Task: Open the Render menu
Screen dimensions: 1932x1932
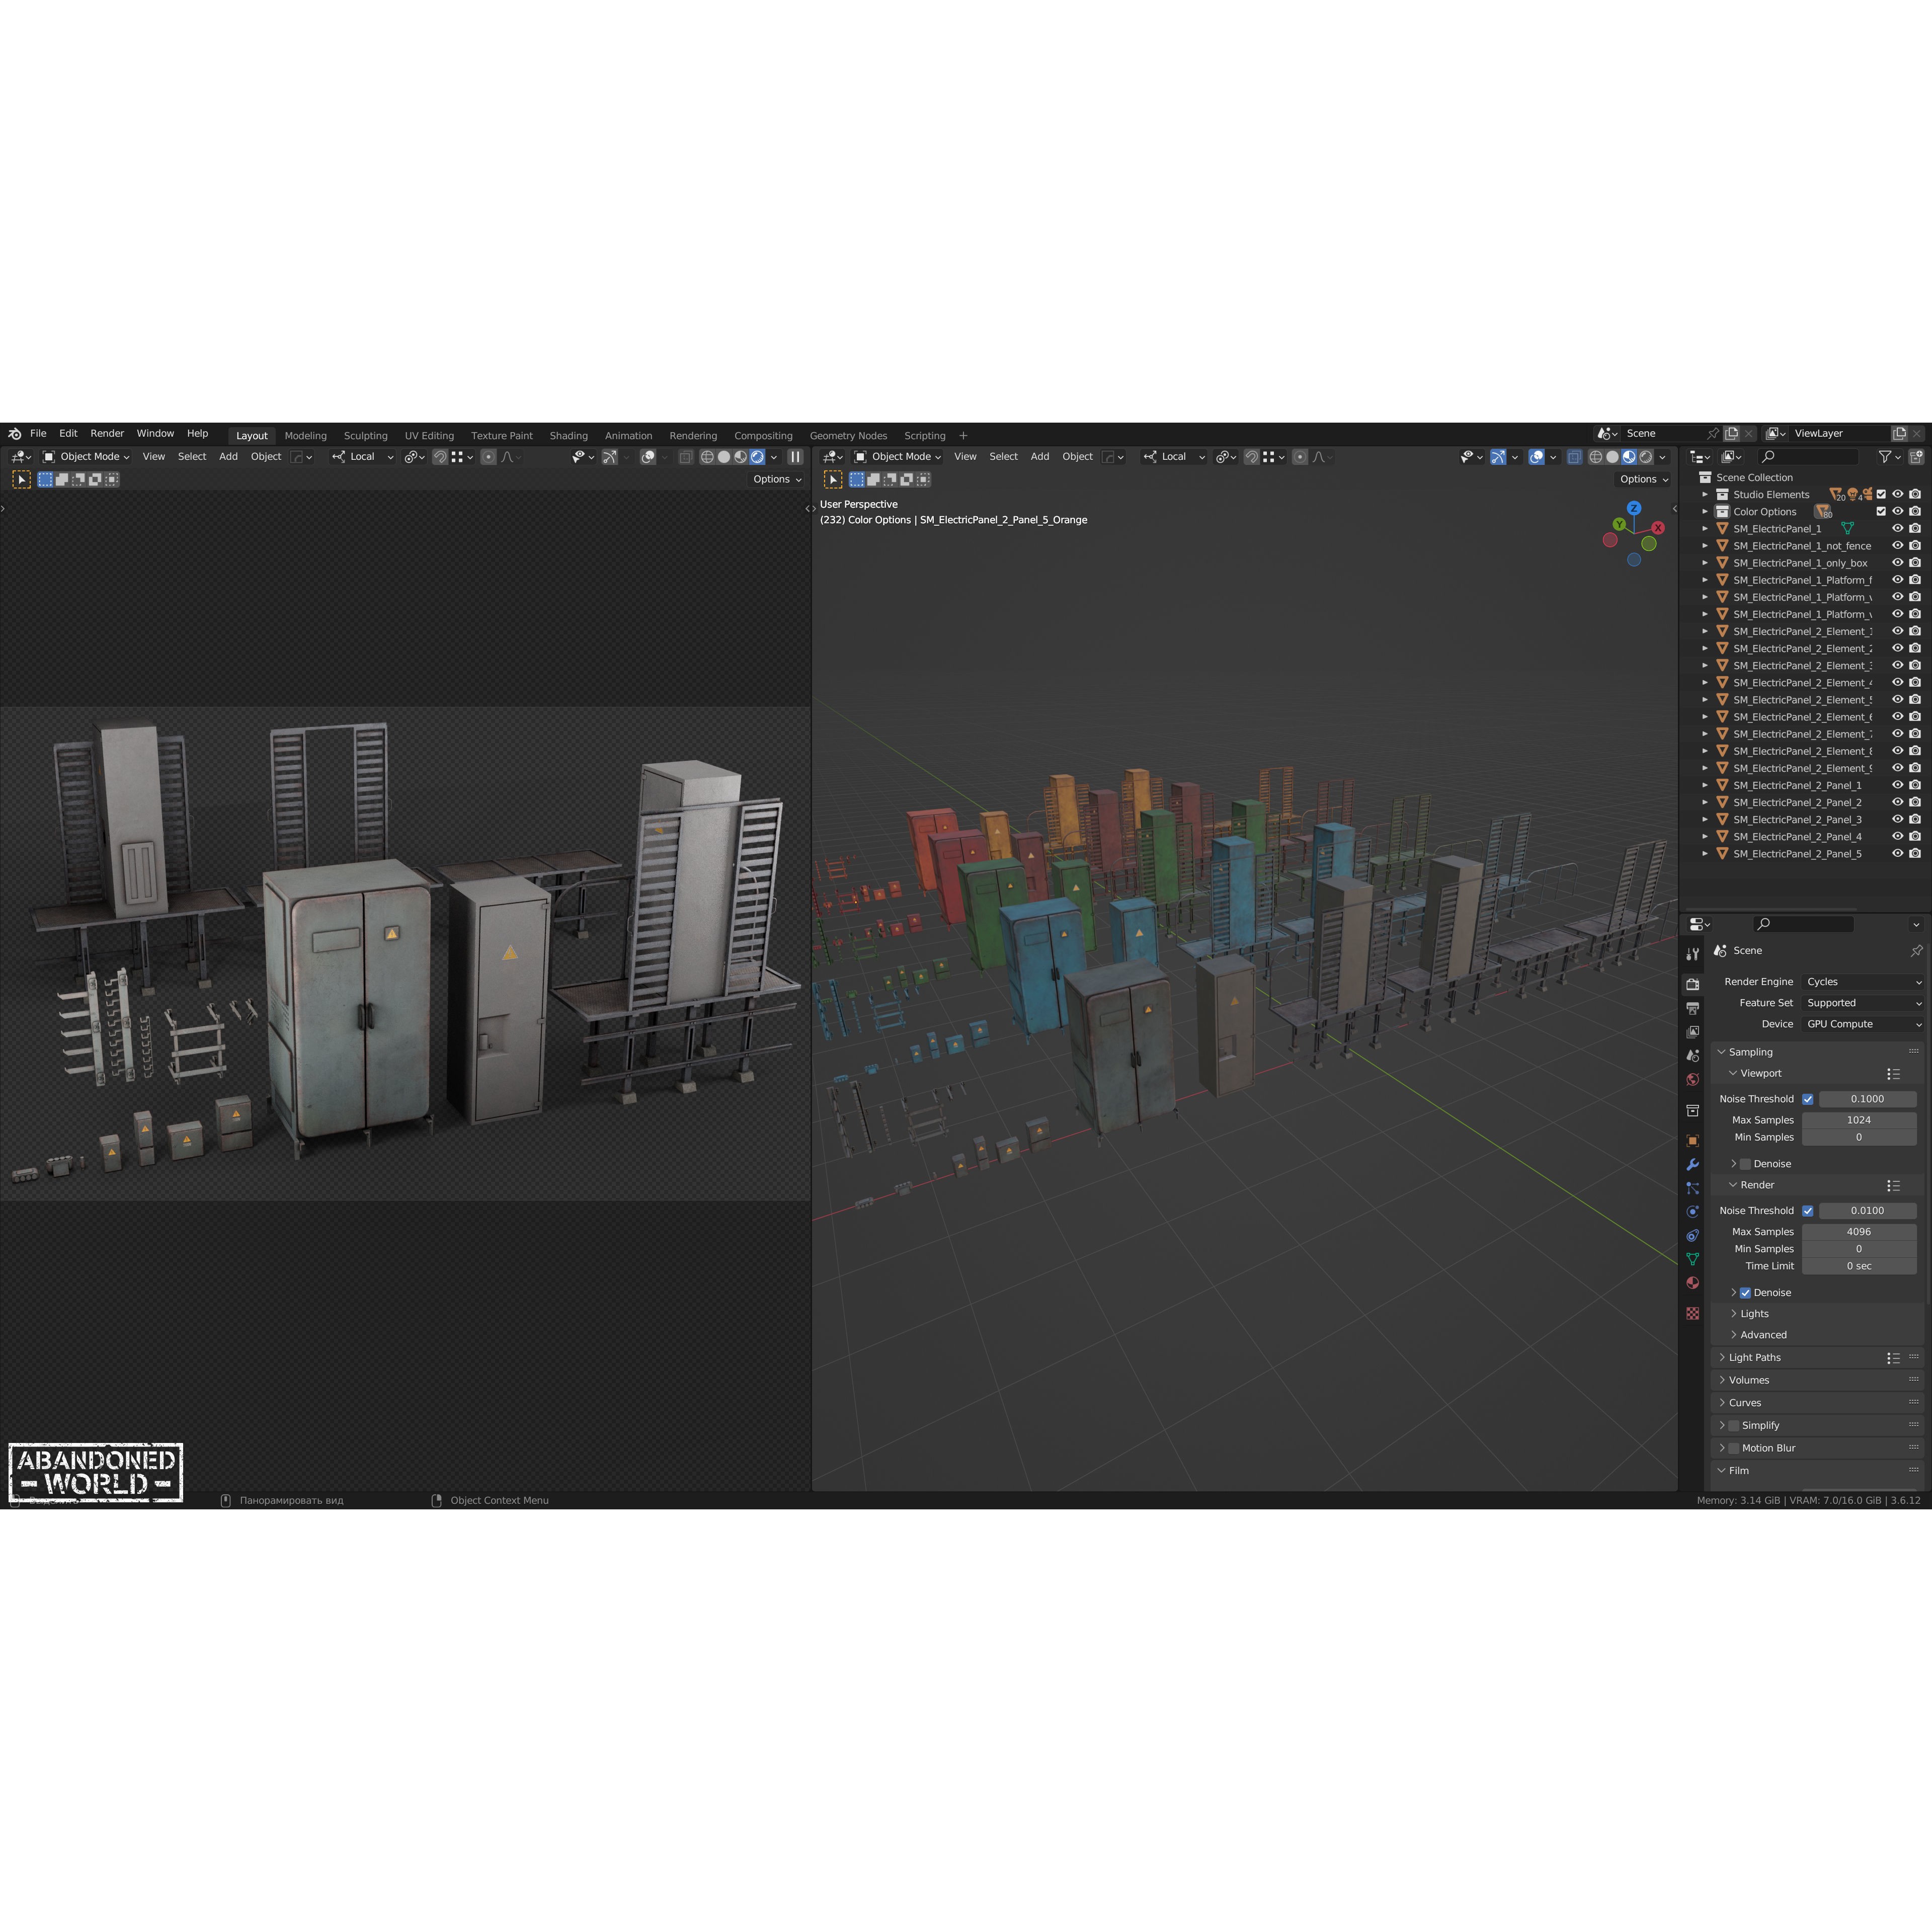Action: coord(107,433)
